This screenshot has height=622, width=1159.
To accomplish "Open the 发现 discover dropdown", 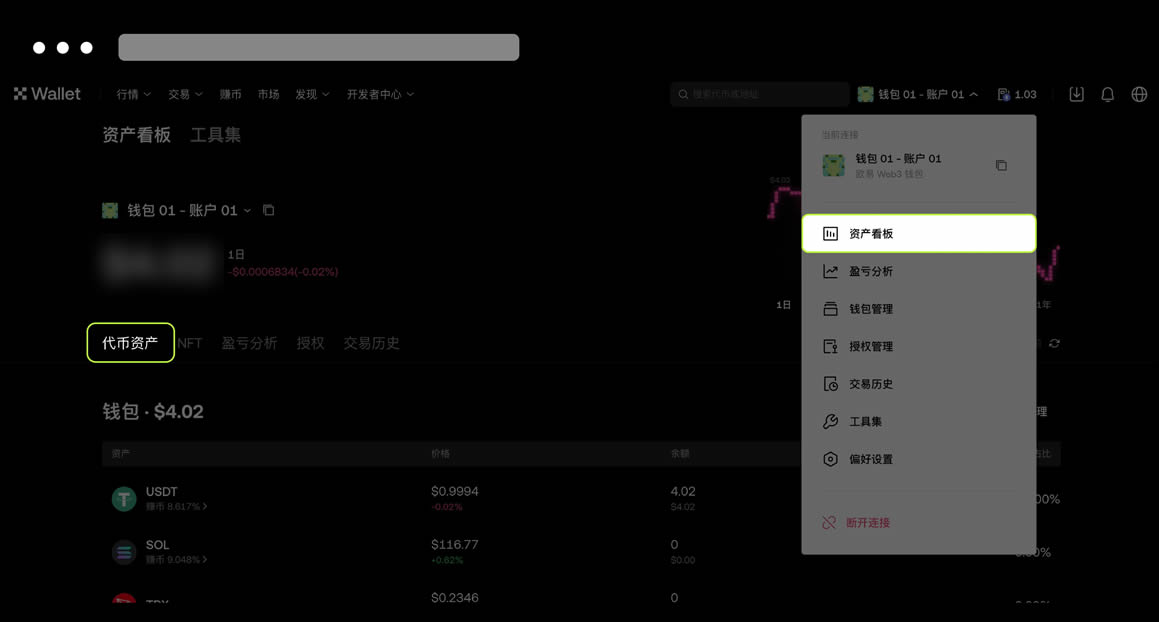I will tap(311, 94).
